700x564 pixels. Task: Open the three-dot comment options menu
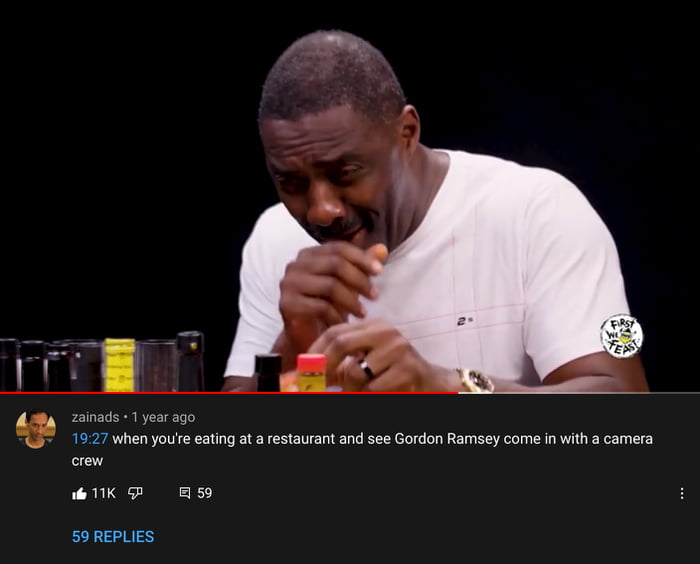pyautogui.click(x=682, y=493)
